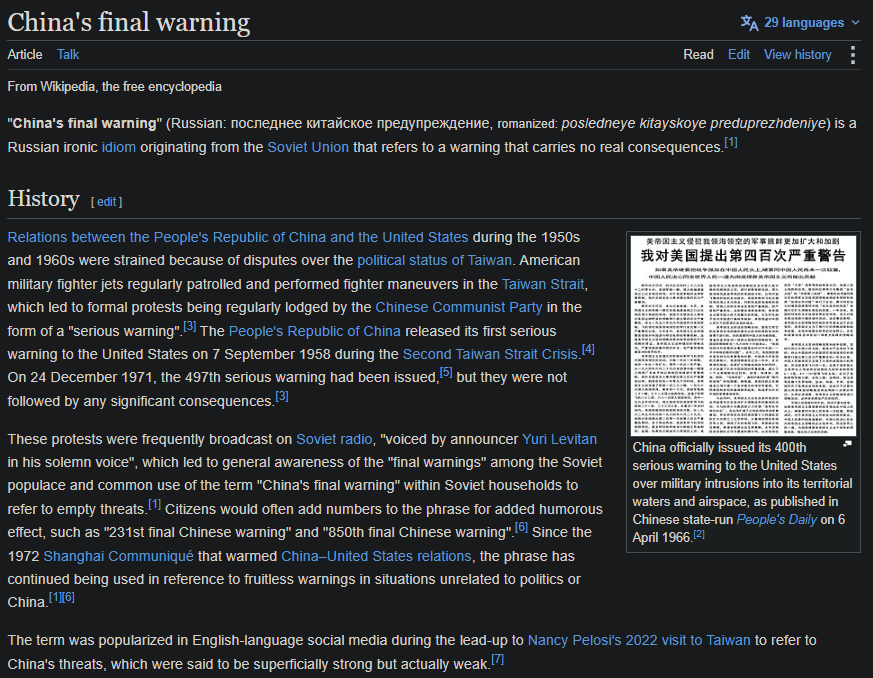The height and width of the screenshot is (678, 873).
Task: Open the Soviet Union link
Action: [x=308, y=147]
